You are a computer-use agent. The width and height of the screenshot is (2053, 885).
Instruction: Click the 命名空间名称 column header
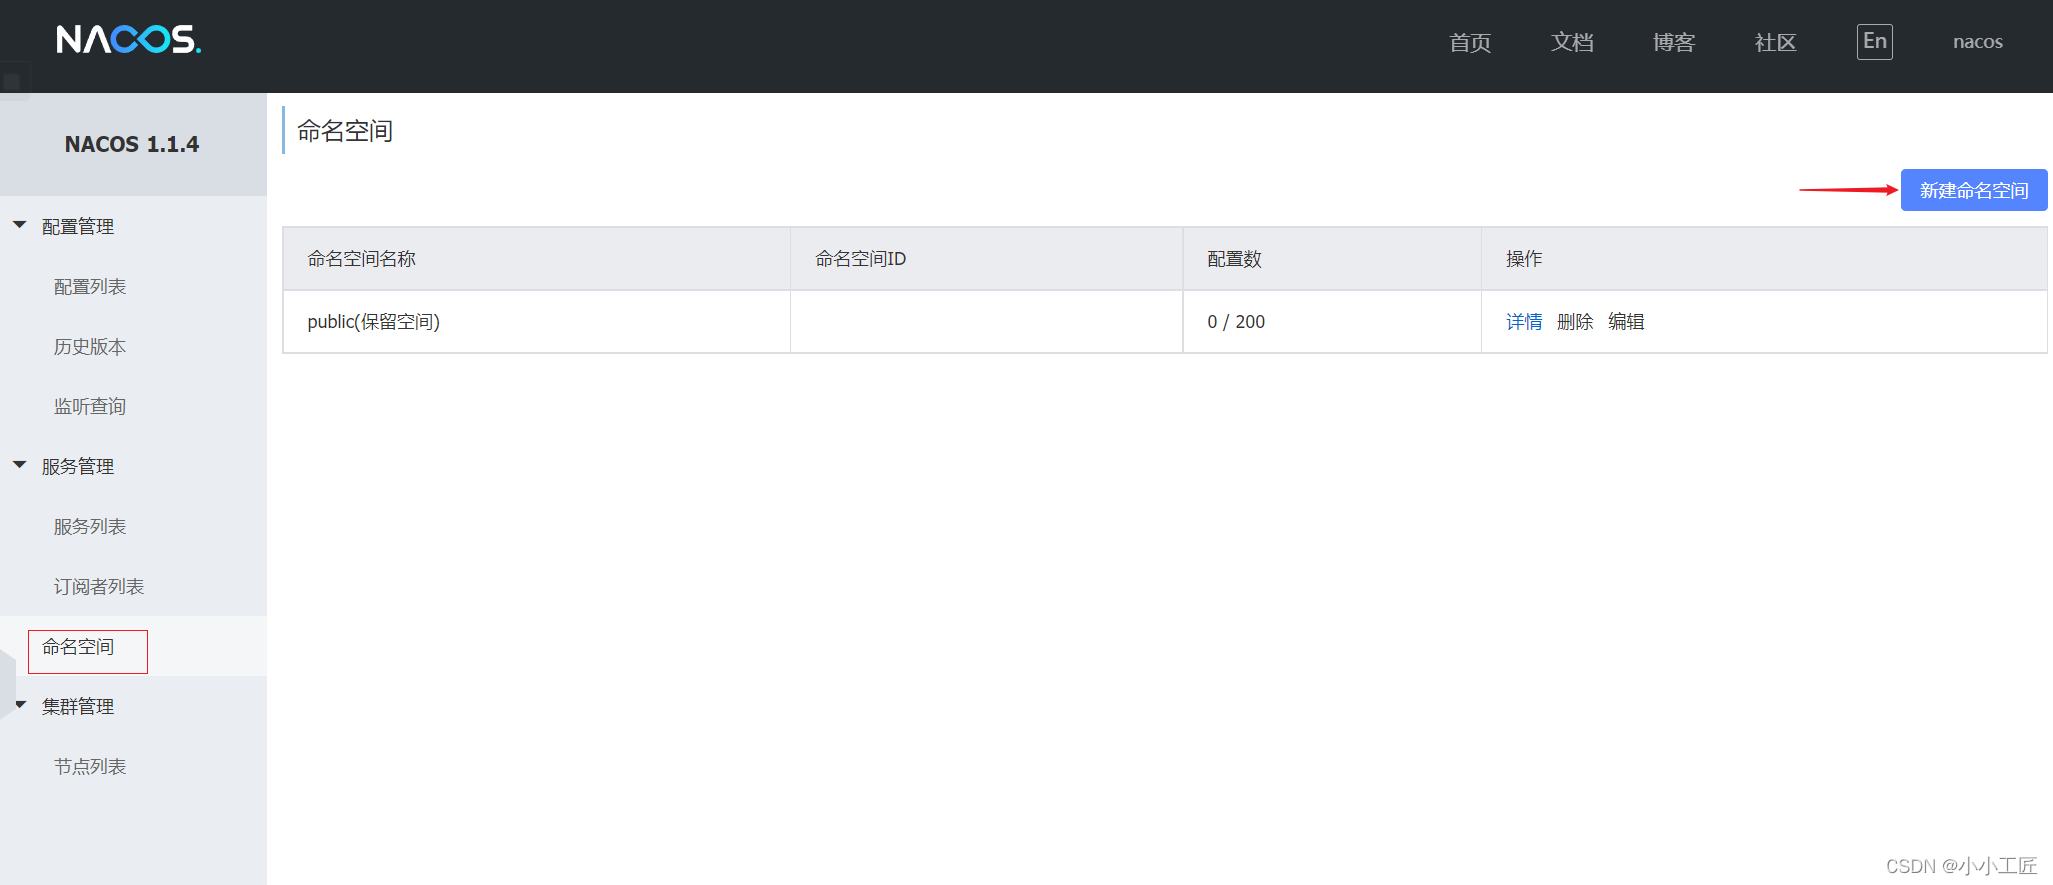537,259
